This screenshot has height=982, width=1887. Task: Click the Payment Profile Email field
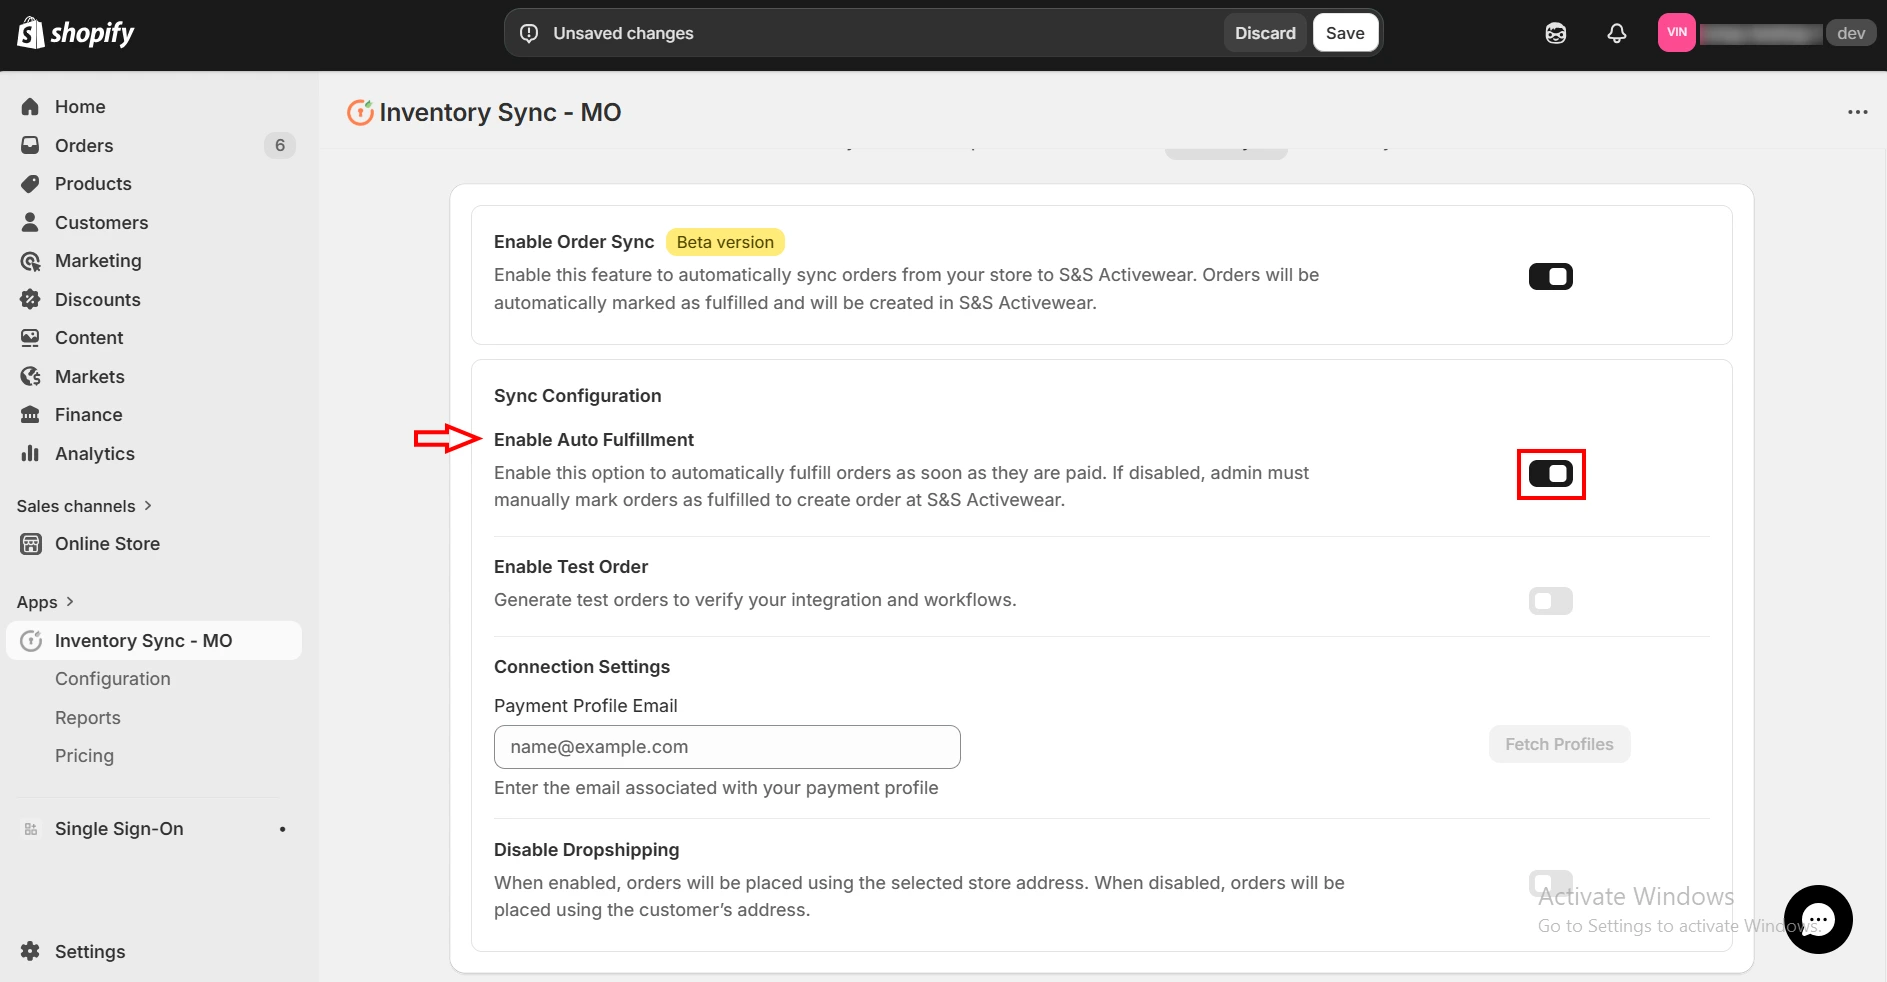(726, 747)
